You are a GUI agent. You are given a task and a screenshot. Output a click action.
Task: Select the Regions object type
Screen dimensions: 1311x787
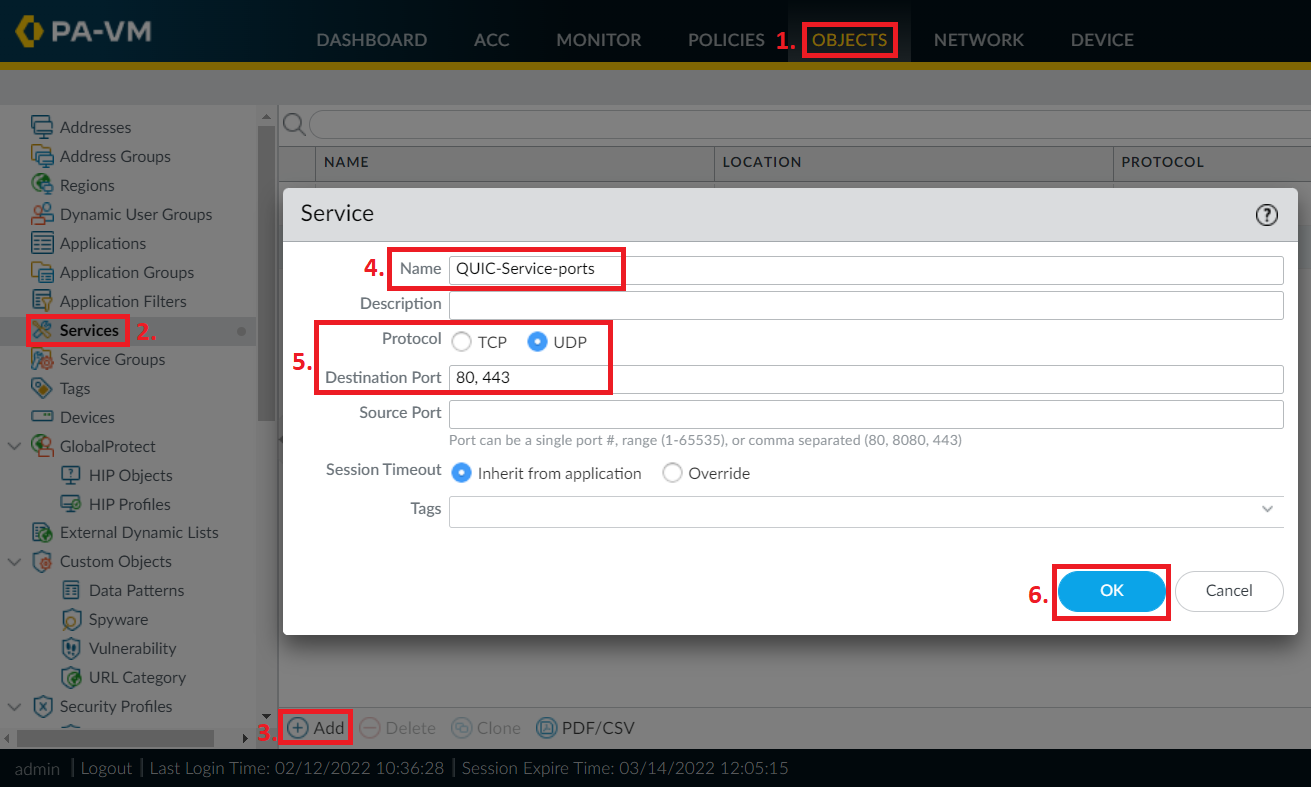(x=88, y=185)
